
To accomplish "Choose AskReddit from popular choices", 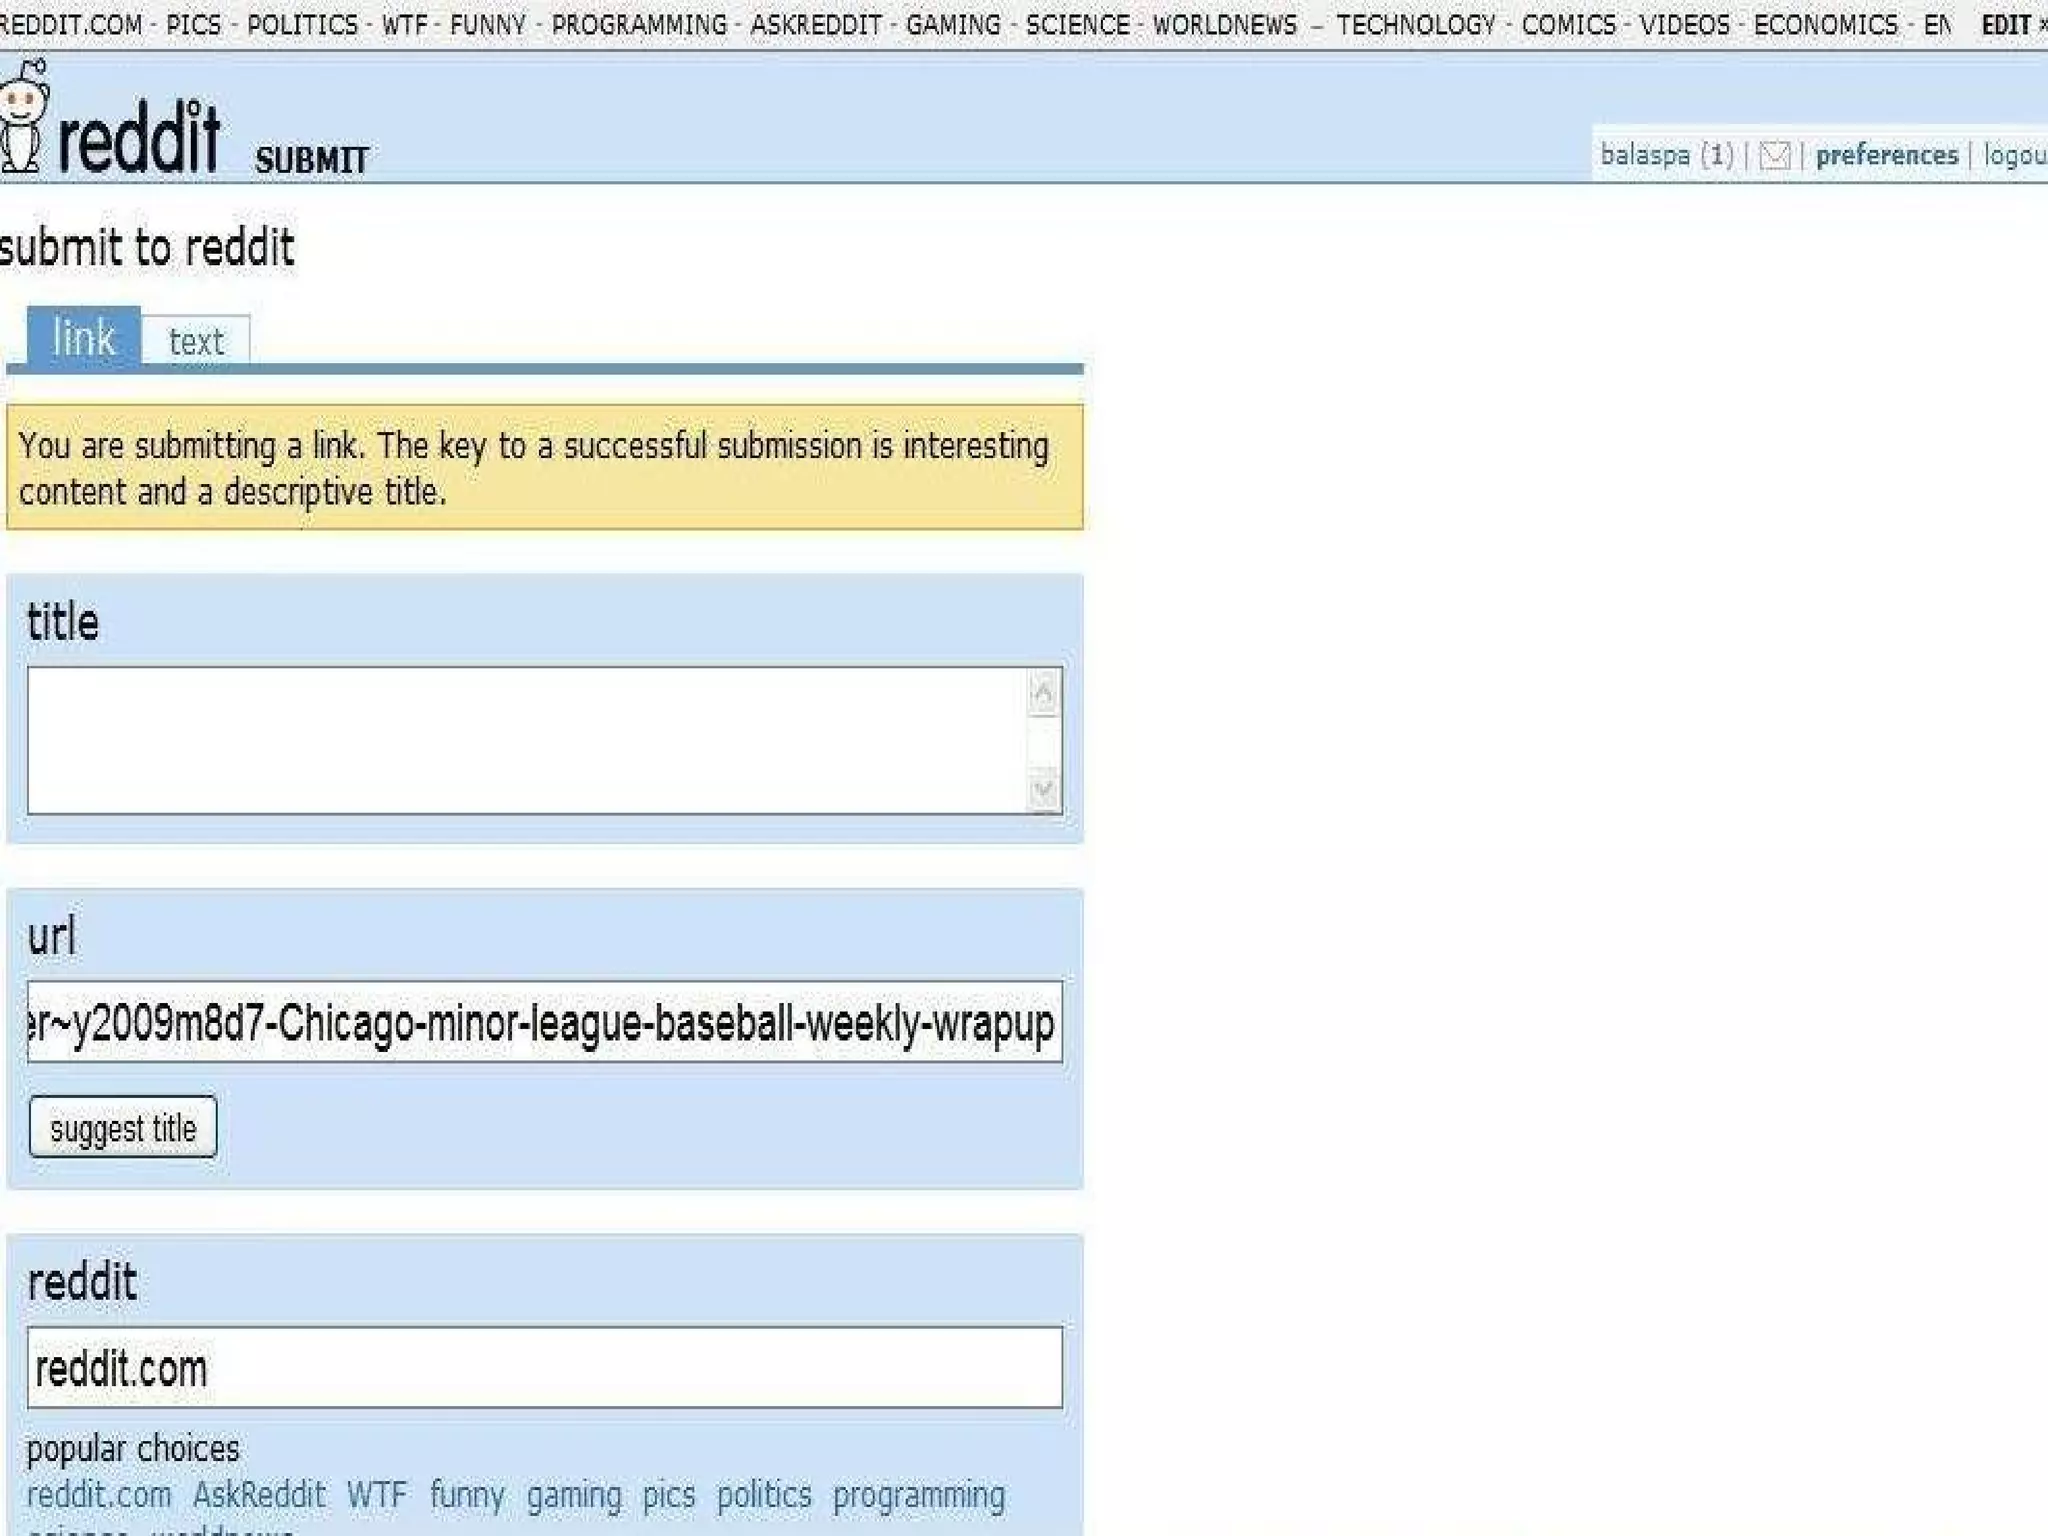I will [259, 1495].
